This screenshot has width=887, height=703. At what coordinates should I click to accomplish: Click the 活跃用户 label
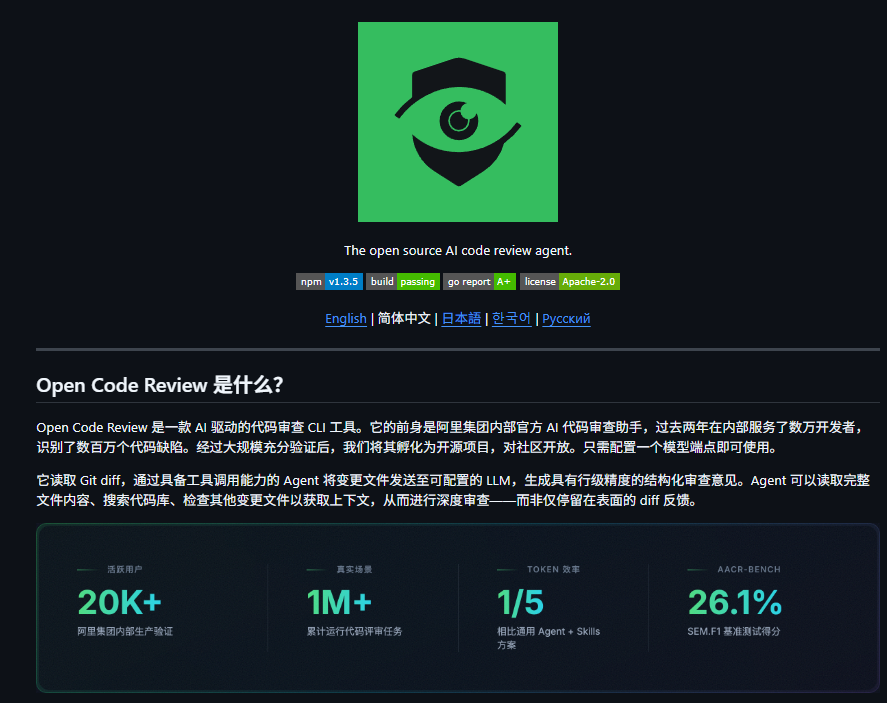click(x=125, y=570)
